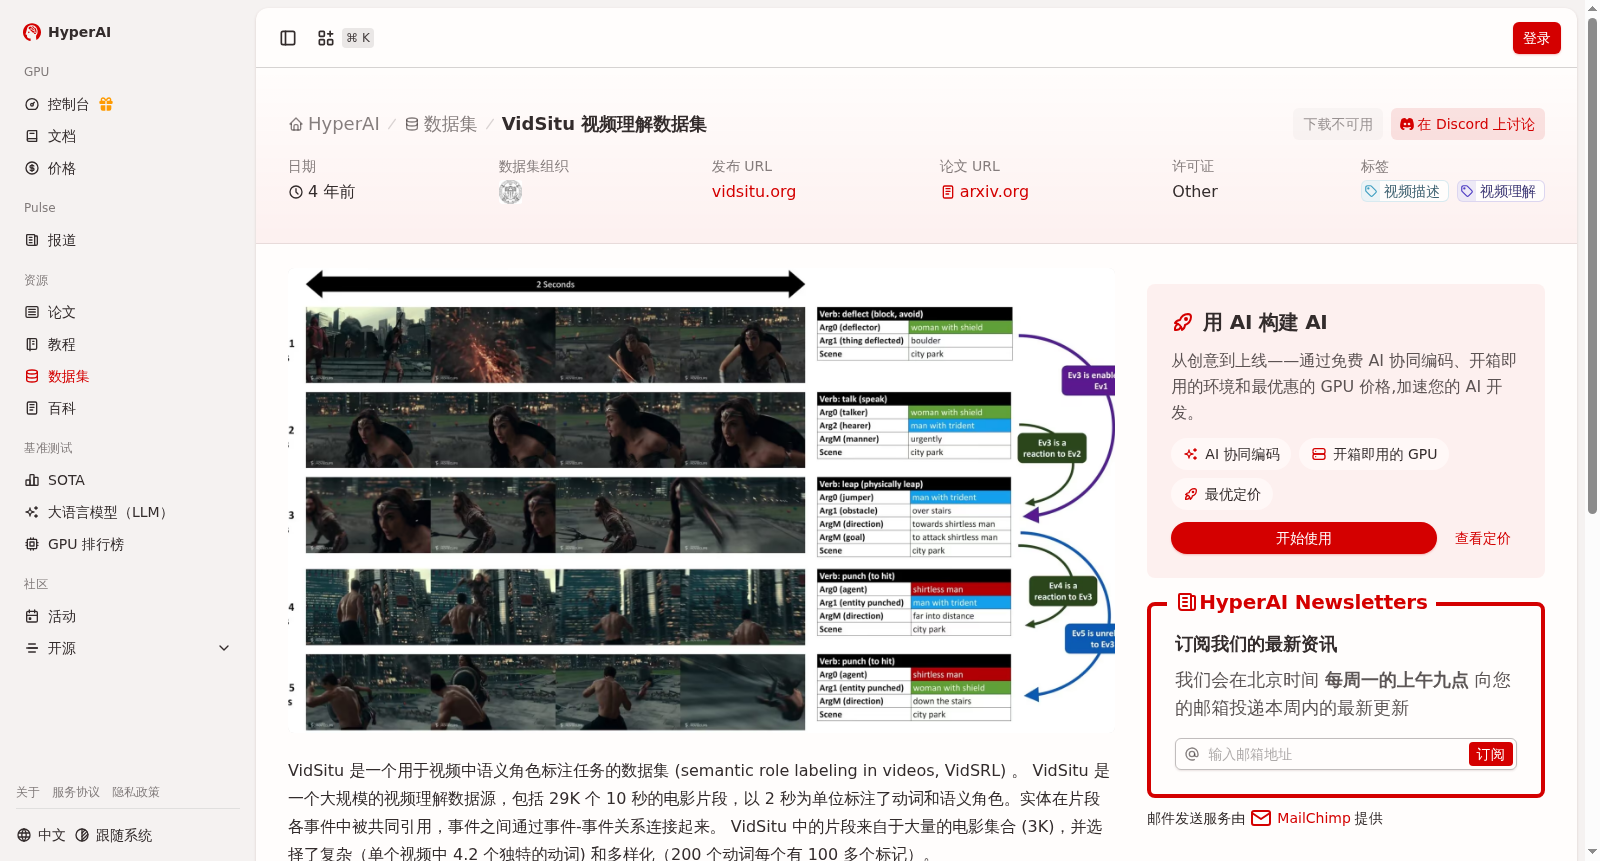This screenshot has height=861, width=1600.
Task: Click 在 Discord 上讨论 button
Action: click(x=1468, y=124)
